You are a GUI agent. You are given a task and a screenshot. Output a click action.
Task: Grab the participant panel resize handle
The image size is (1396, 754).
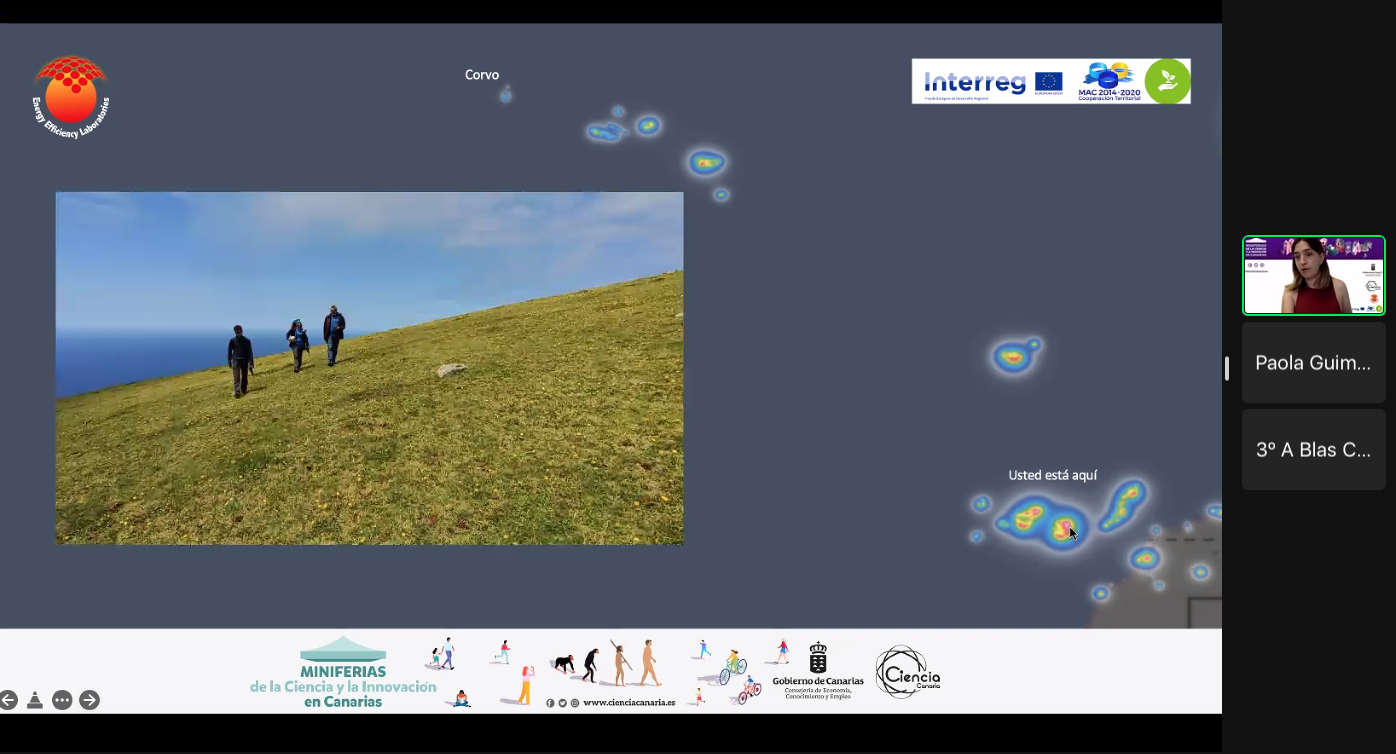pos(1227,368)
